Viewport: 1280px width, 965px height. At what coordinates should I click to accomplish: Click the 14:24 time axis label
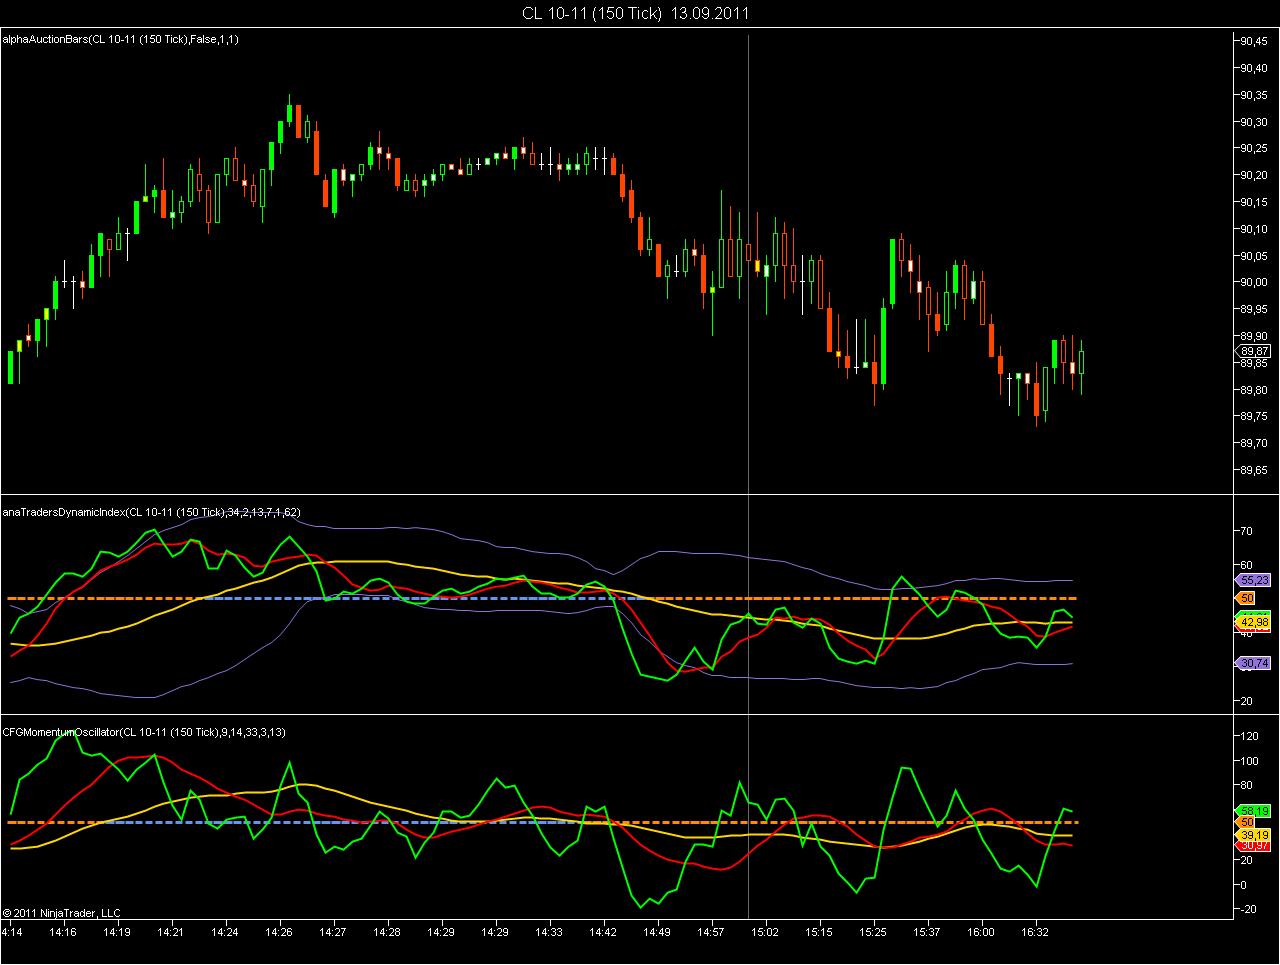point(225,931)
